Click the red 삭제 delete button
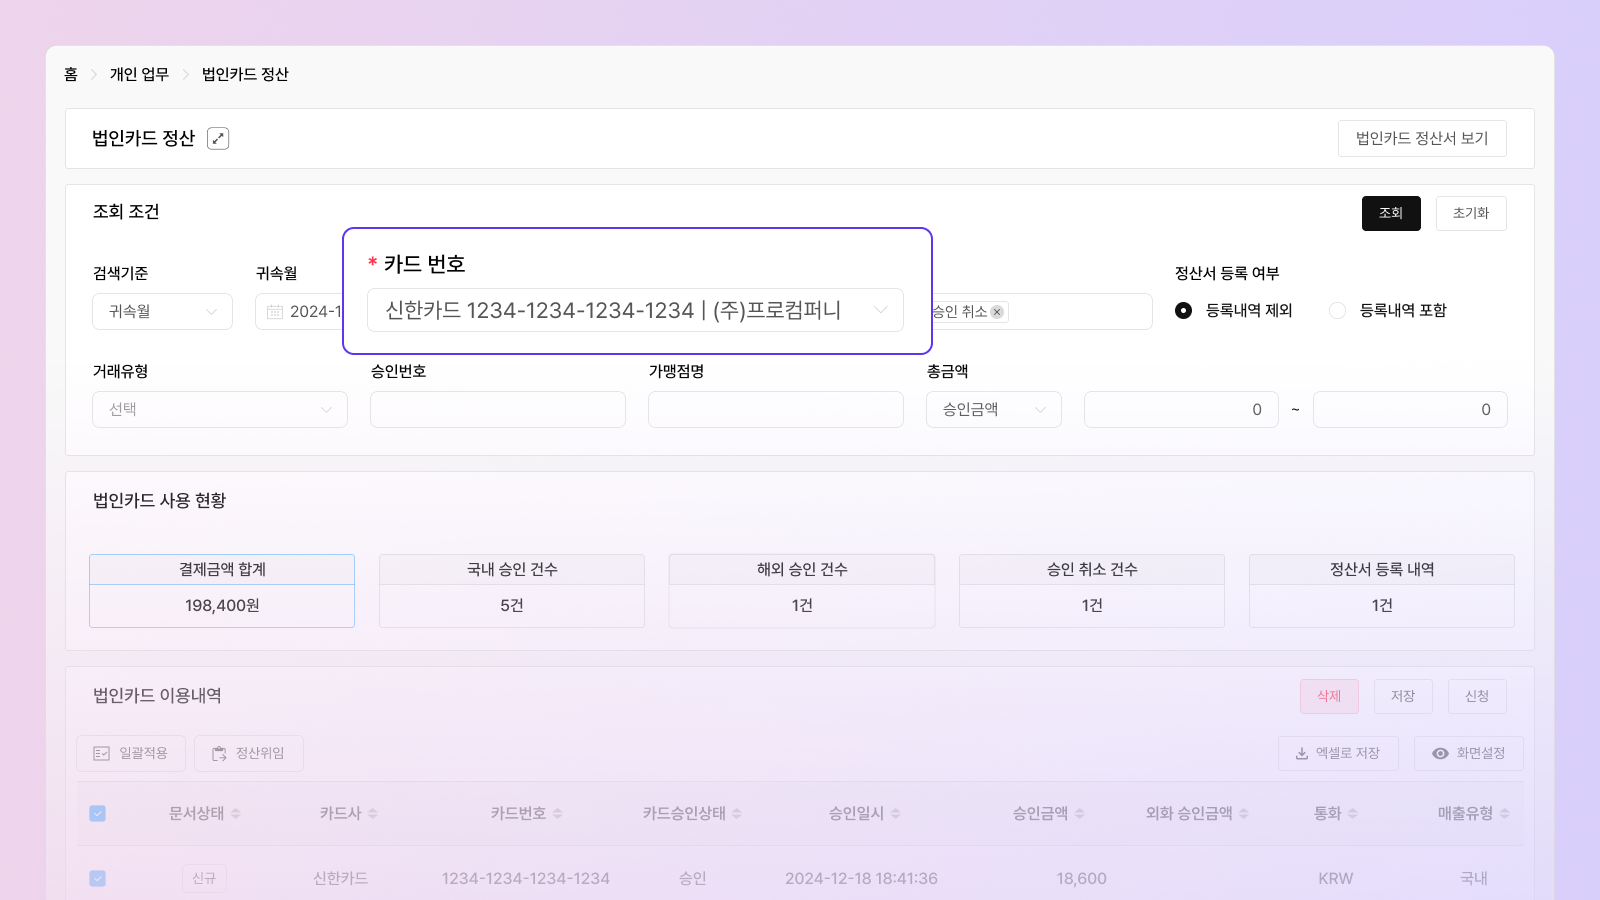The width and height of the screenshot is (1600, 900). 1329,696
